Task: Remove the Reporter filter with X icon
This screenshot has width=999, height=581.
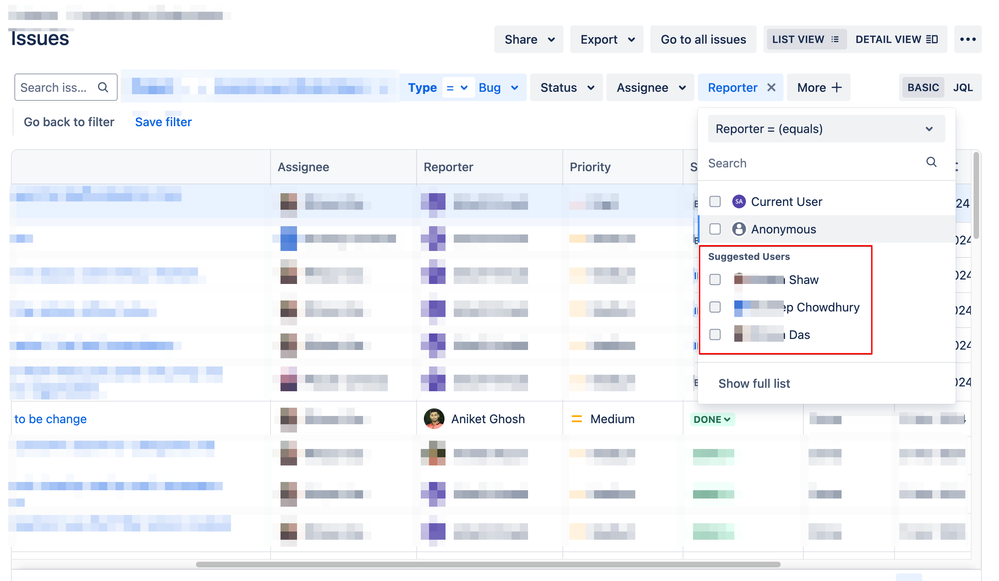Action: pos(771,88)
